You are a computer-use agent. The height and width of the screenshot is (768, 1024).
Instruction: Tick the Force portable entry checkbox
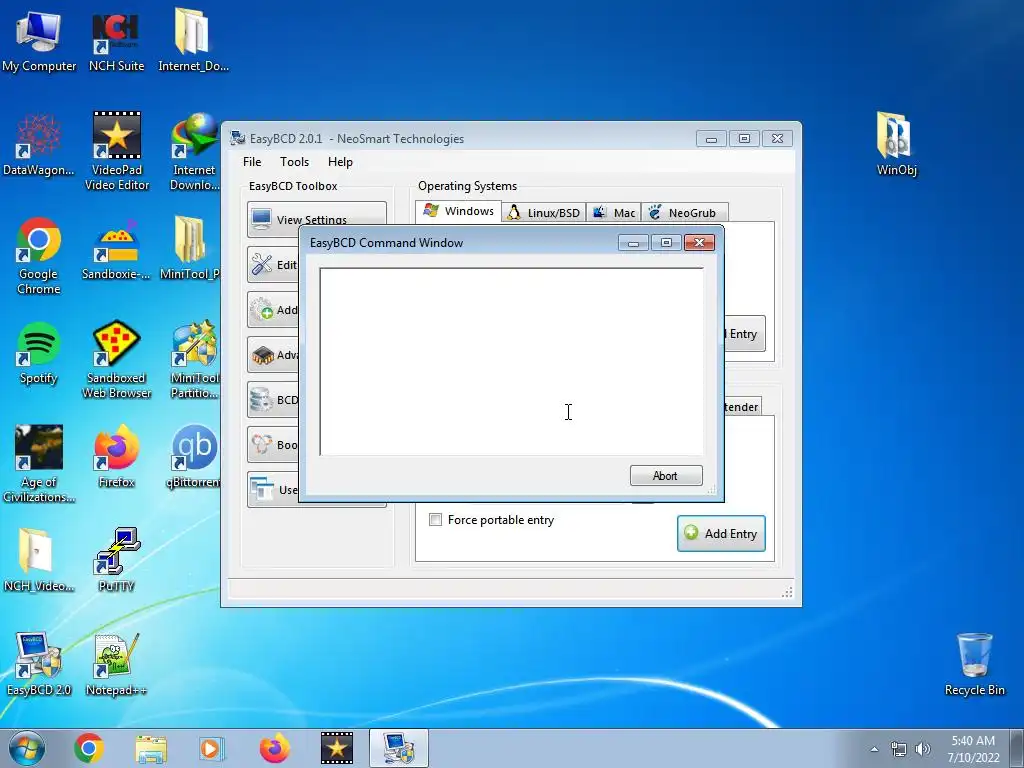pyautogui.click(x=435, y=520)
